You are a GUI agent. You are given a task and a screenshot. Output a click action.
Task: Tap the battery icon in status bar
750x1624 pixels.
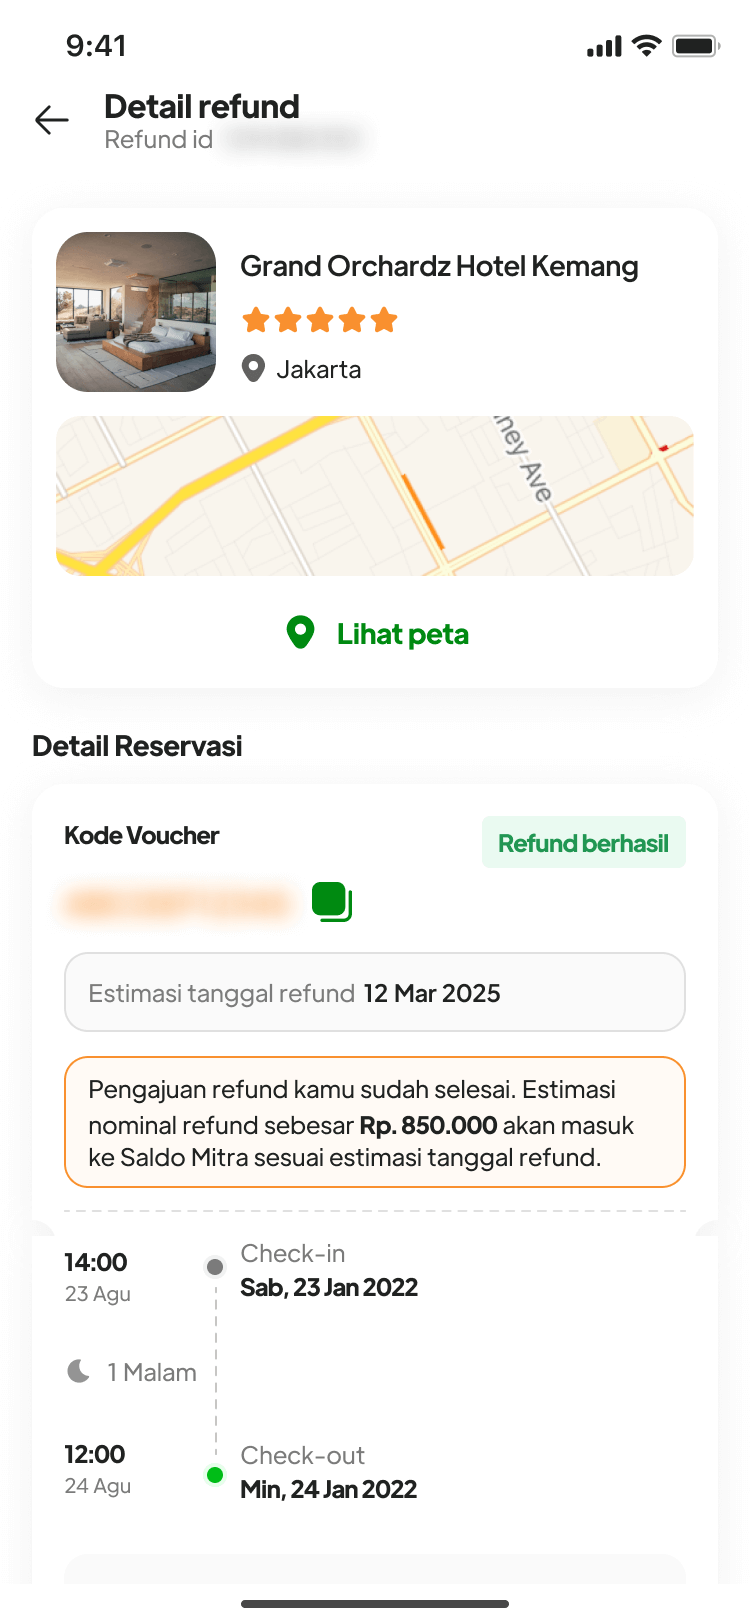tap(696, 46)
